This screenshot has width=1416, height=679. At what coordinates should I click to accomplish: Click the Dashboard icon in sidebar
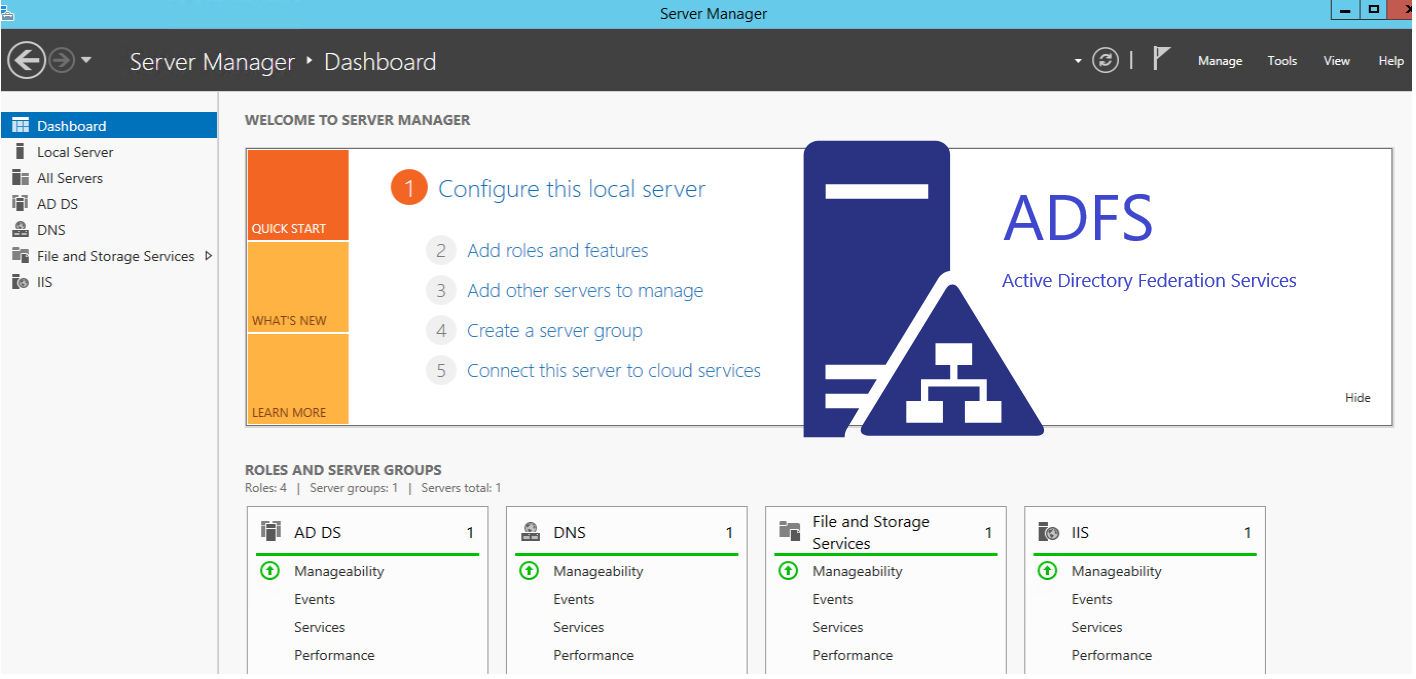pos(20,125)
